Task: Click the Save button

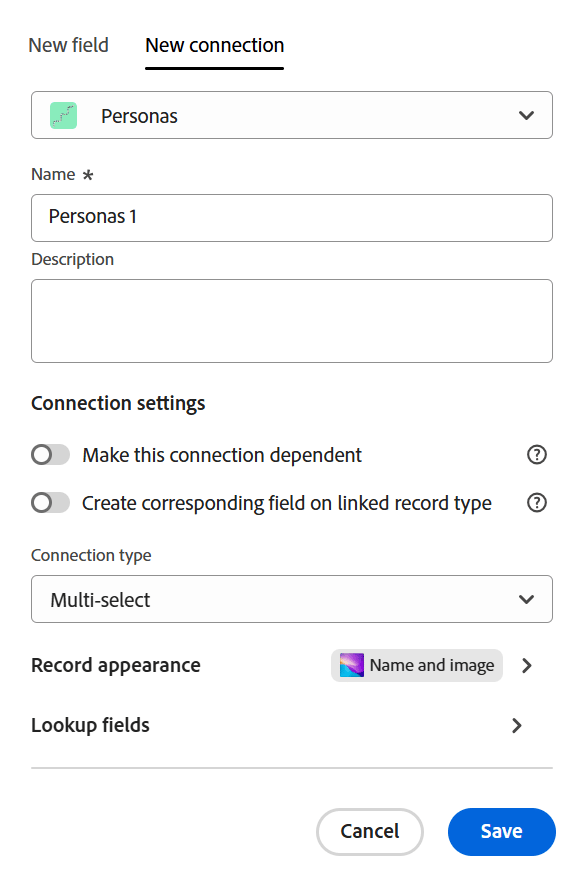Action: click(x=502, y=831)
